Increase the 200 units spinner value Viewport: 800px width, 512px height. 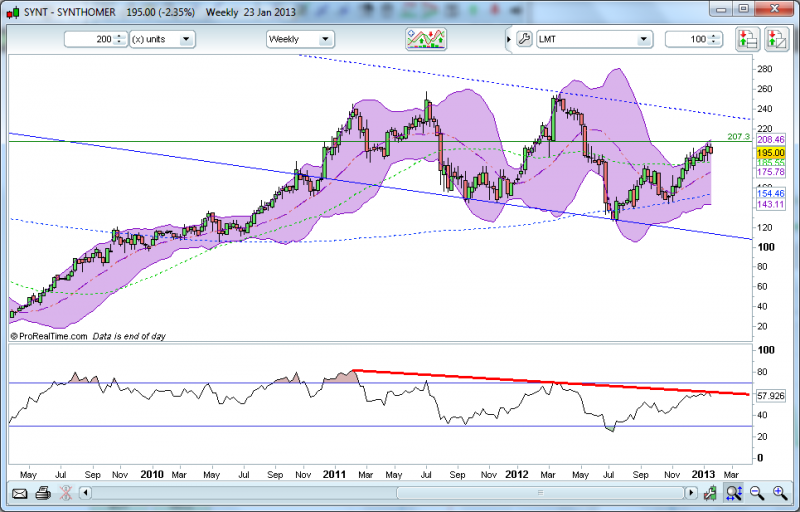(120, 36)
